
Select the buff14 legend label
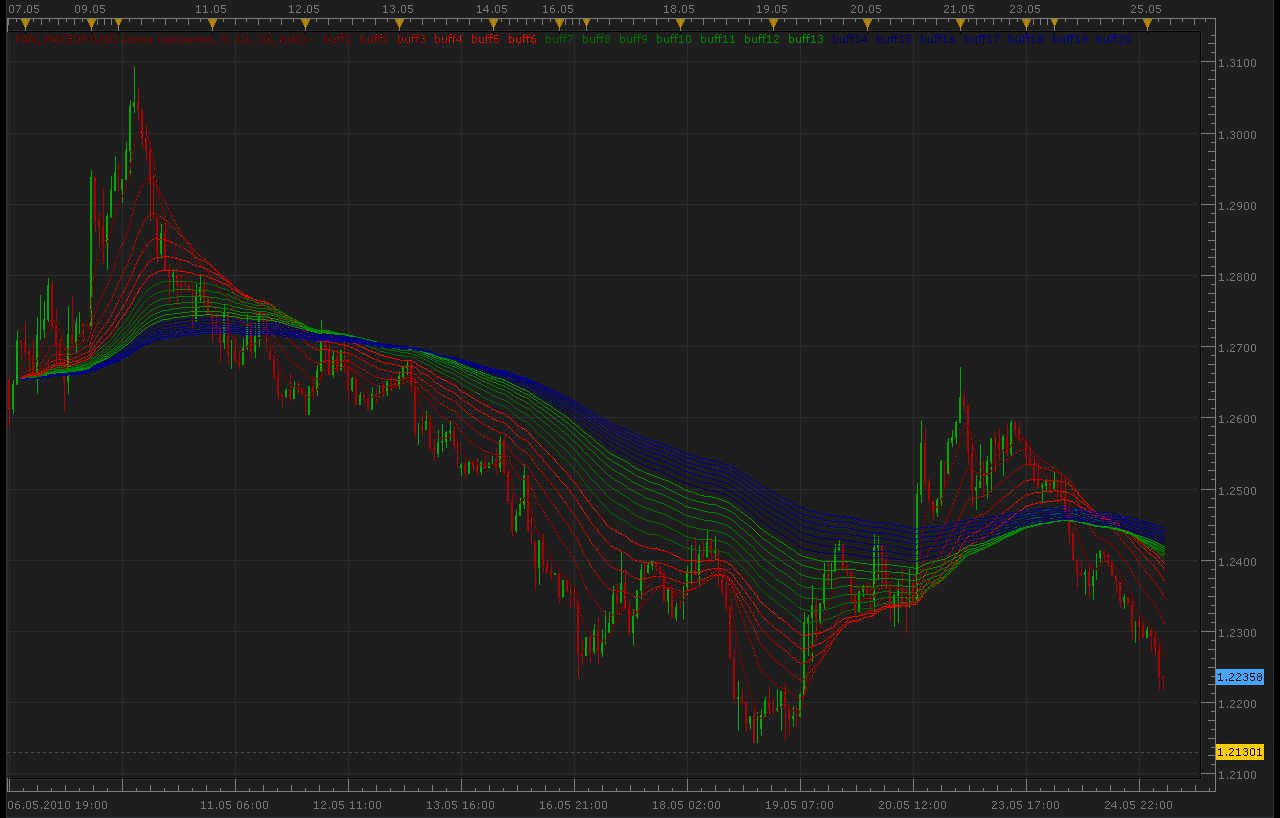pyautogui.click(x=850, y=39)
